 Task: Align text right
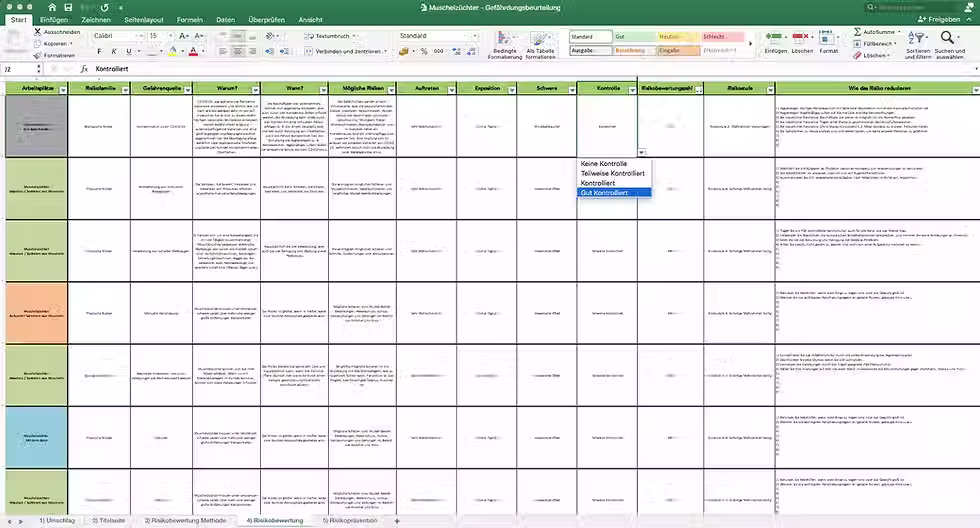pos(252,51)
